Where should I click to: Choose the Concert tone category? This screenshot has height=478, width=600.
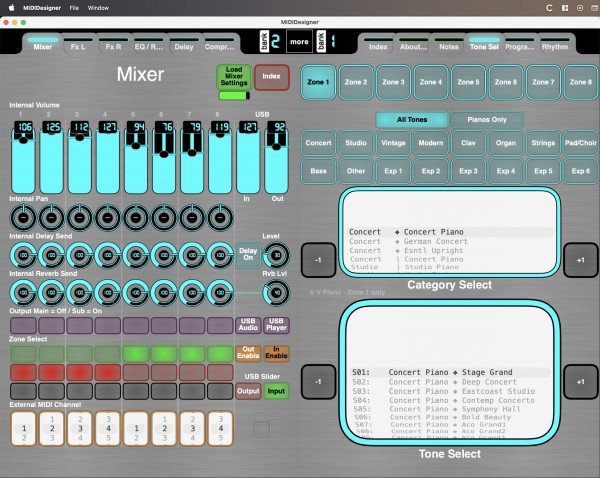point(318,143)
